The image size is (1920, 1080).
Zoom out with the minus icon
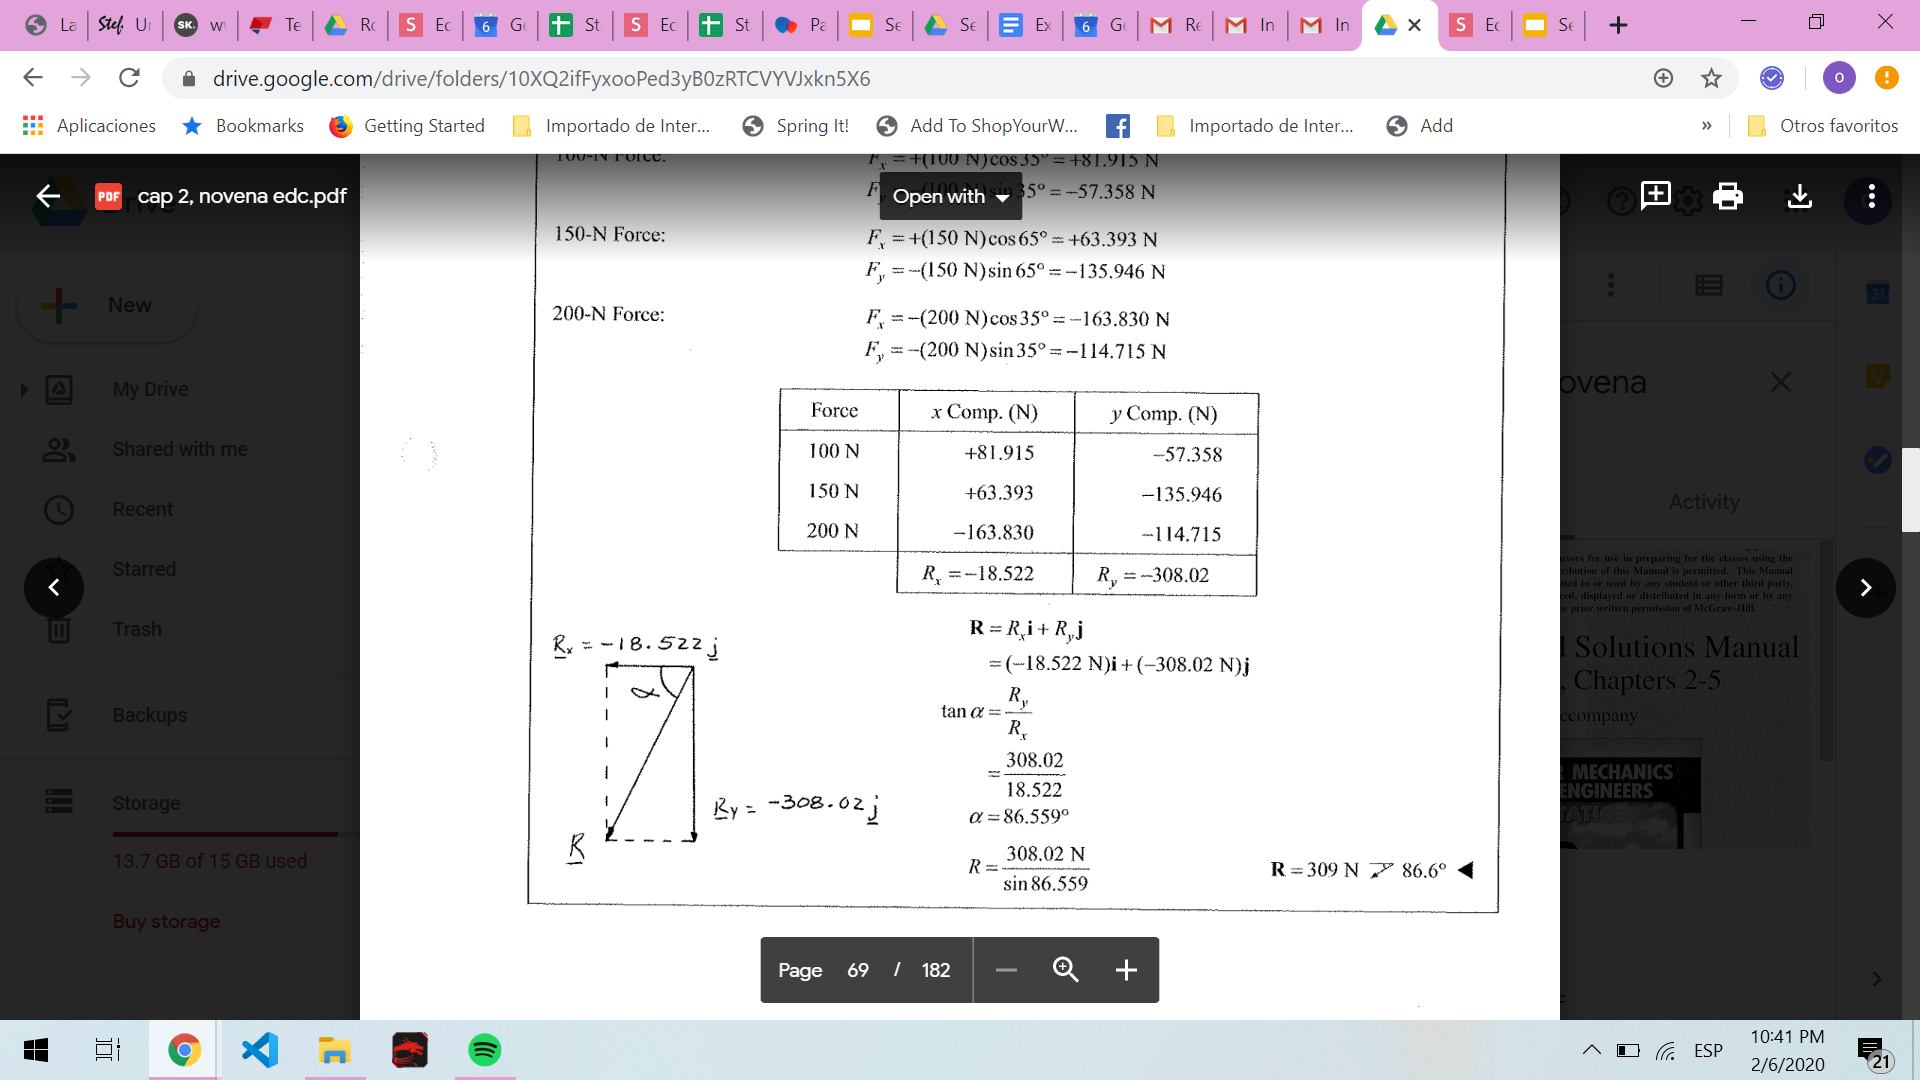click(x=1006, y=970)
